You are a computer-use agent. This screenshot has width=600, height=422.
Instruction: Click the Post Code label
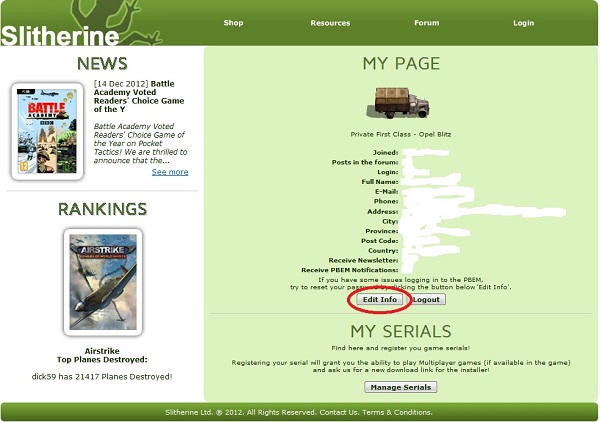point(380,241)
